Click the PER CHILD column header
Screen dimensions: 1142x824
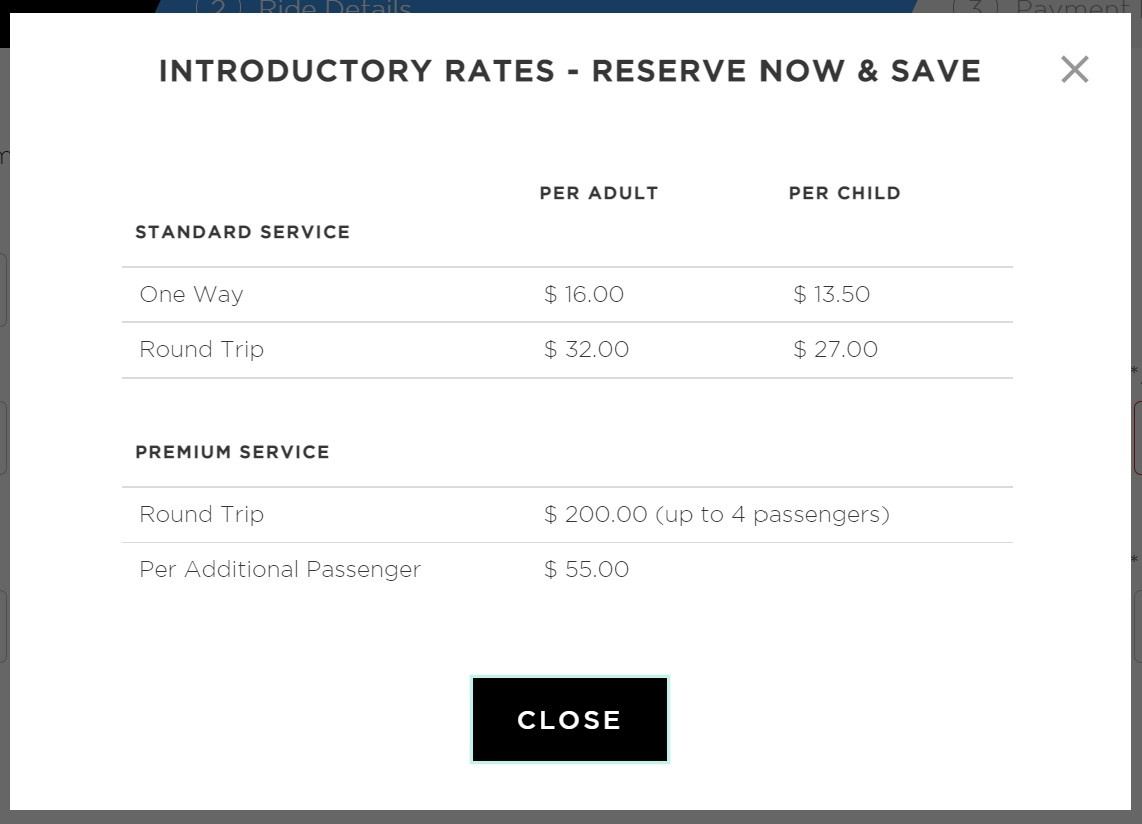click(845, 193)
